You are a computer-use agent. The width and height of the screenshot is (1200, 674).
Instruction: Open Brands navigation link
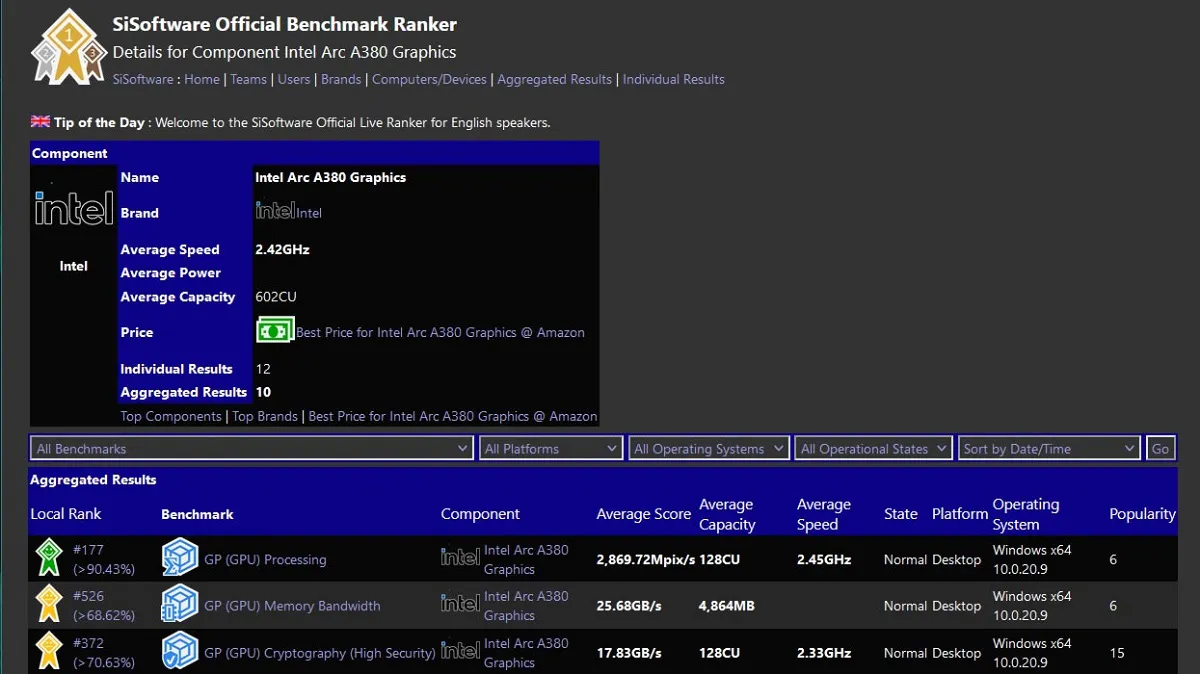coord(341,79)
